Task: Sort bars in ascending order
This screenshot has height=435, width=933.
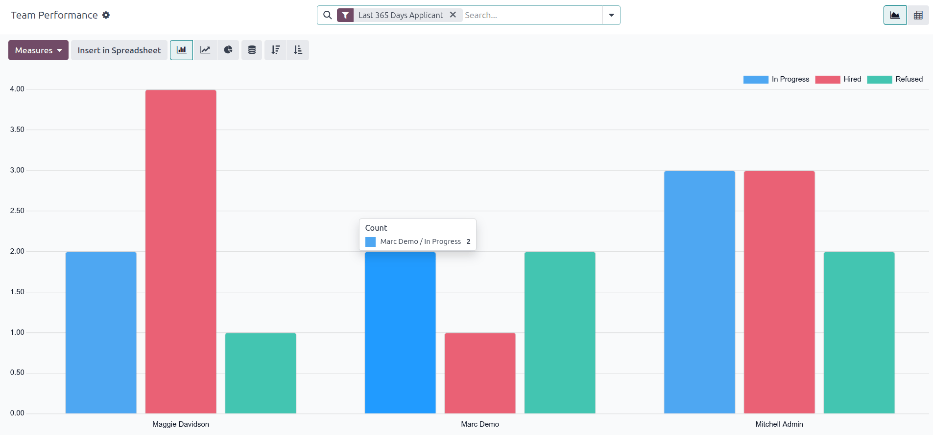Action: point(298,50)
